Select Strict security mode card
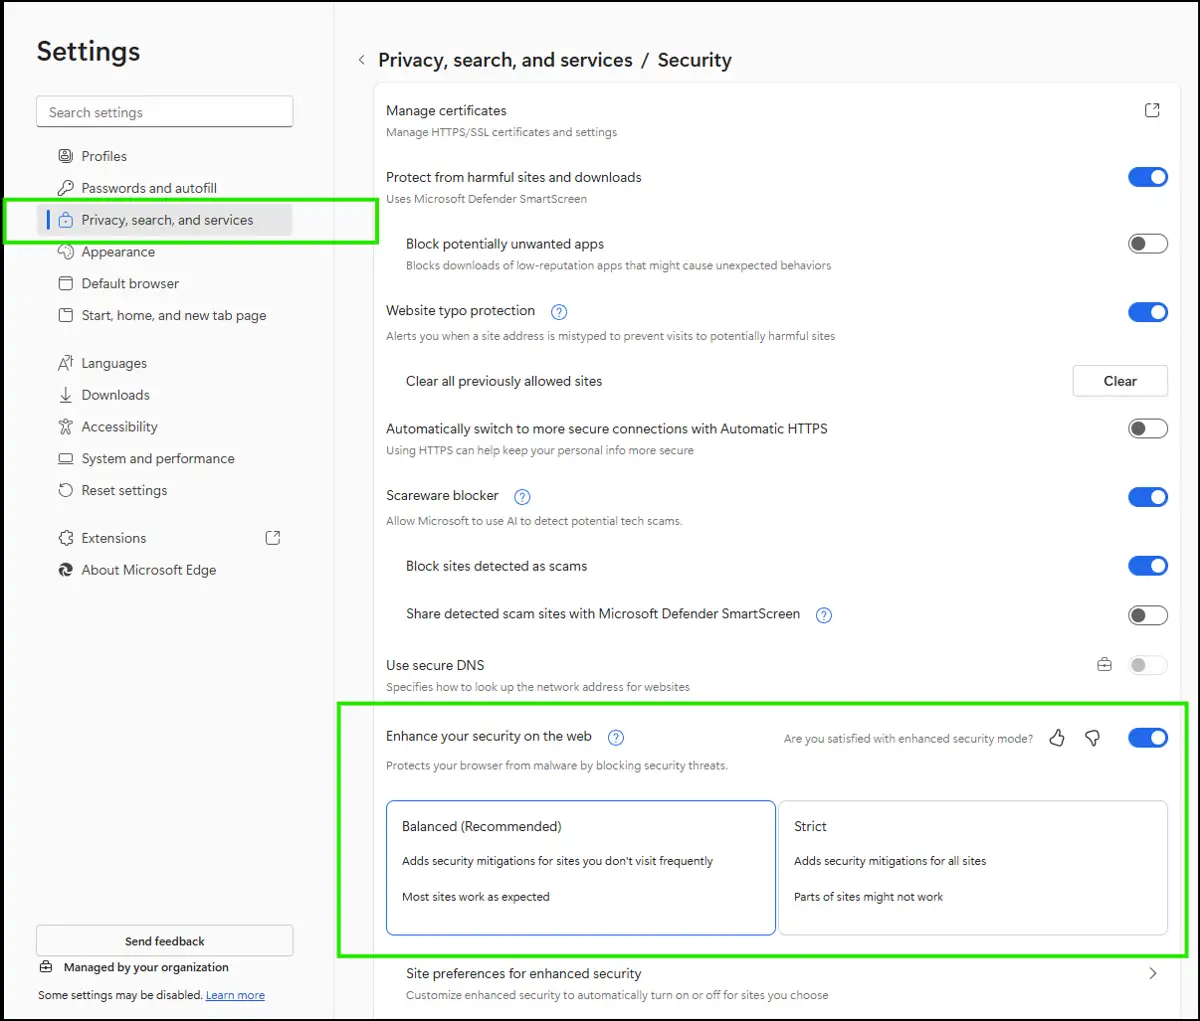The height and width of the screenshot is (1021, 1200). coord(973,868)
